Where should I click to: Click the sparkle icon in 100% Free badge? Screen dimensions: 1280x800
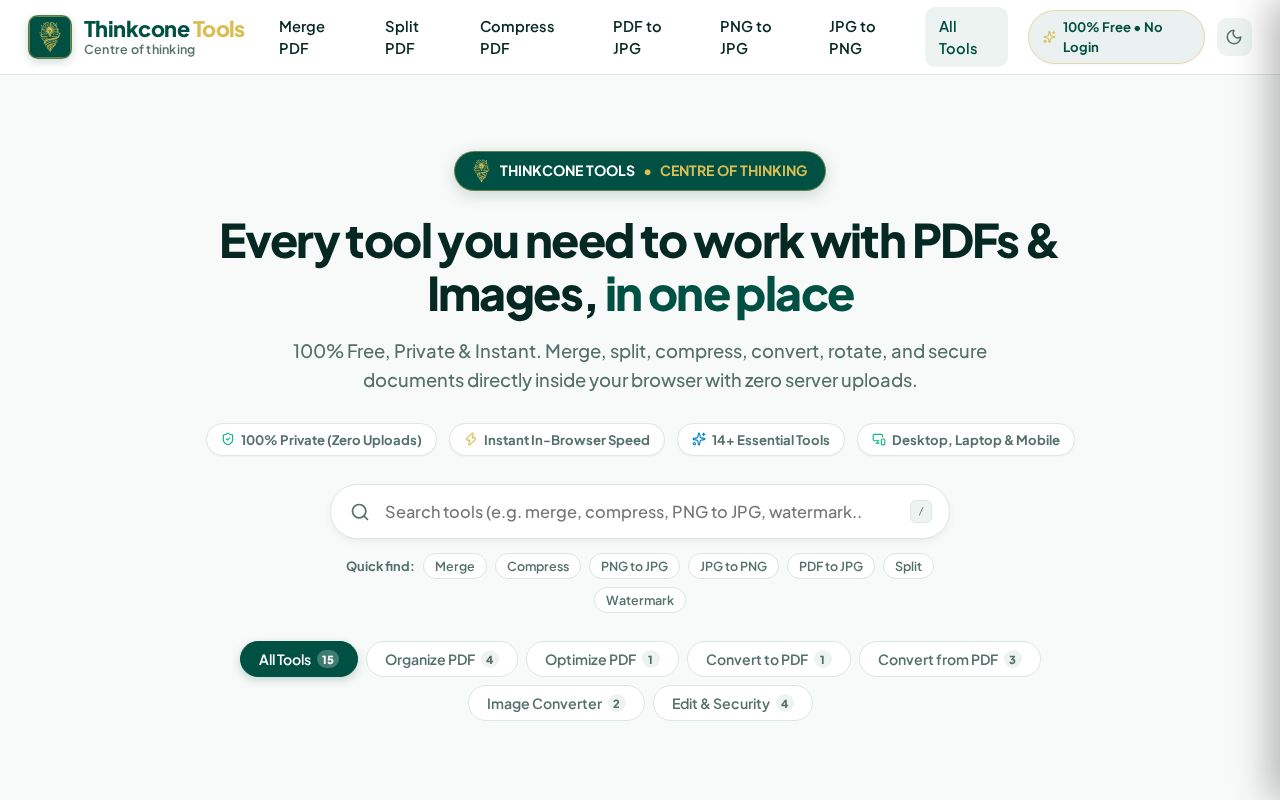click(1049, 37)
